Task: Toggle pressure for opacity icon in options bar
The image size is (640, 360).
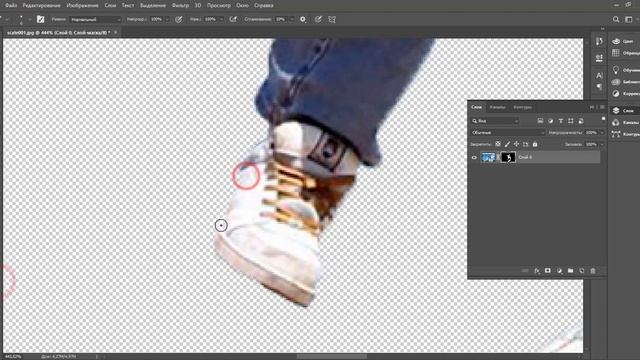Action: pyautogui.click(x=179, y=19)
